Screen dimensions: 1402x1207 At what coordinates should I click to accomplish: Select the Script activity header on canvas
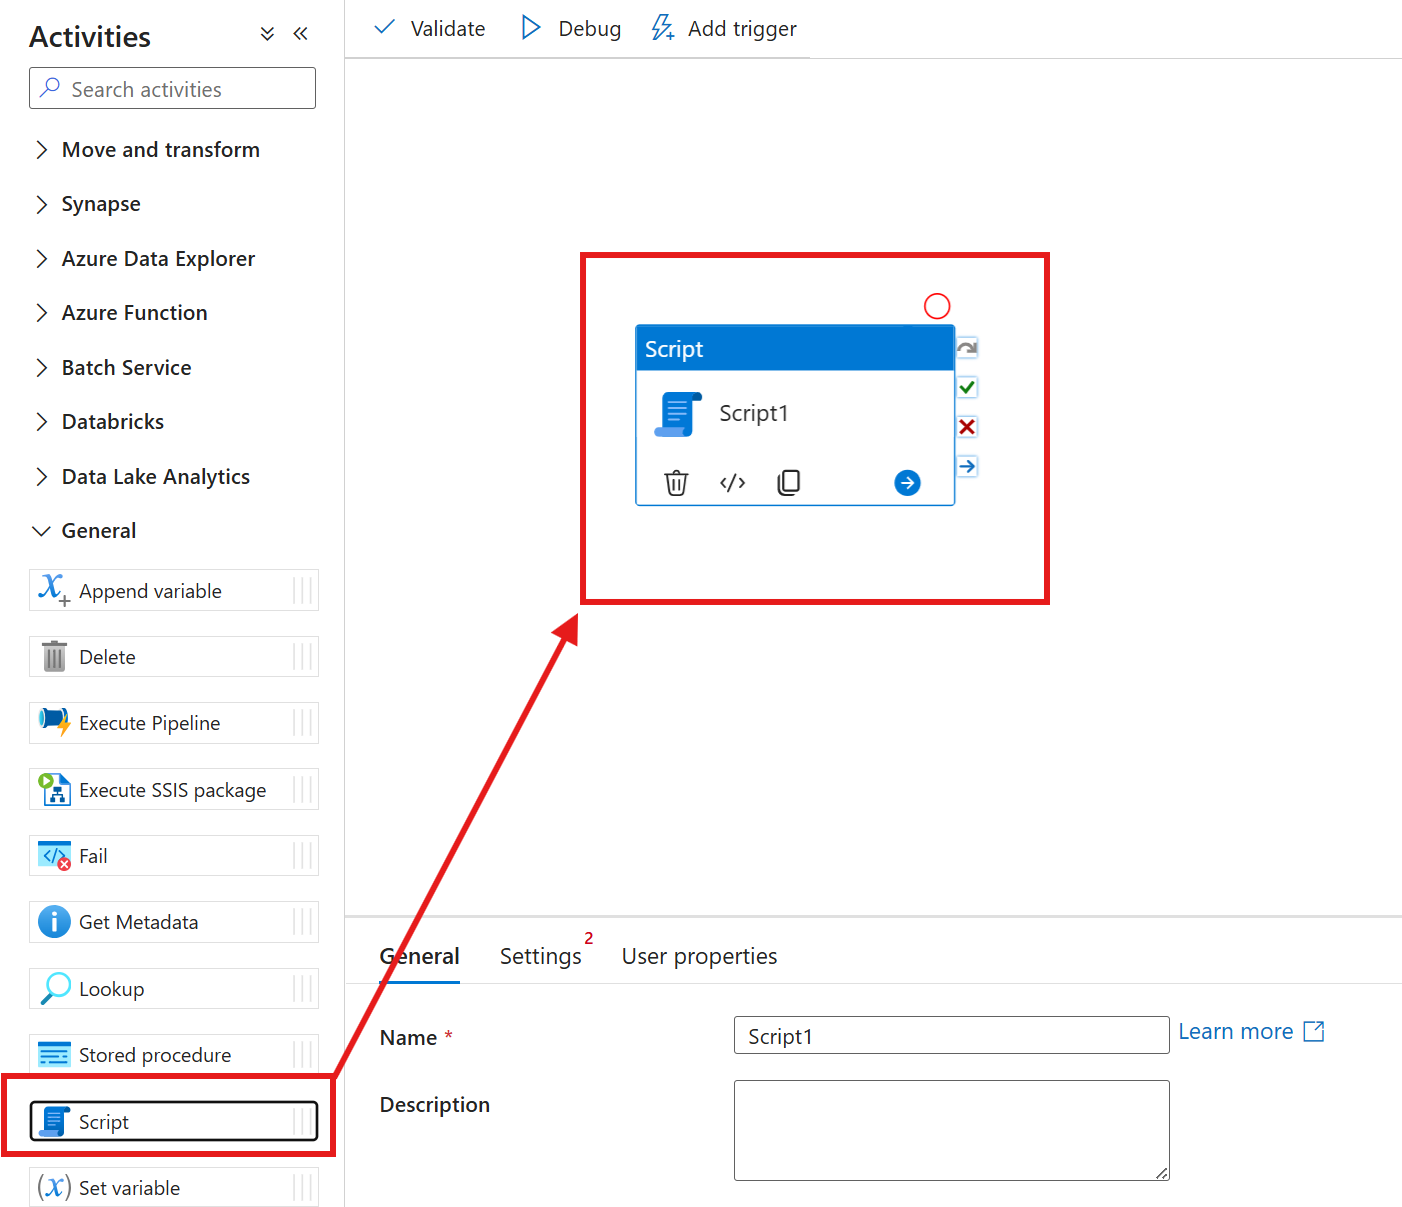pos(795,349)
